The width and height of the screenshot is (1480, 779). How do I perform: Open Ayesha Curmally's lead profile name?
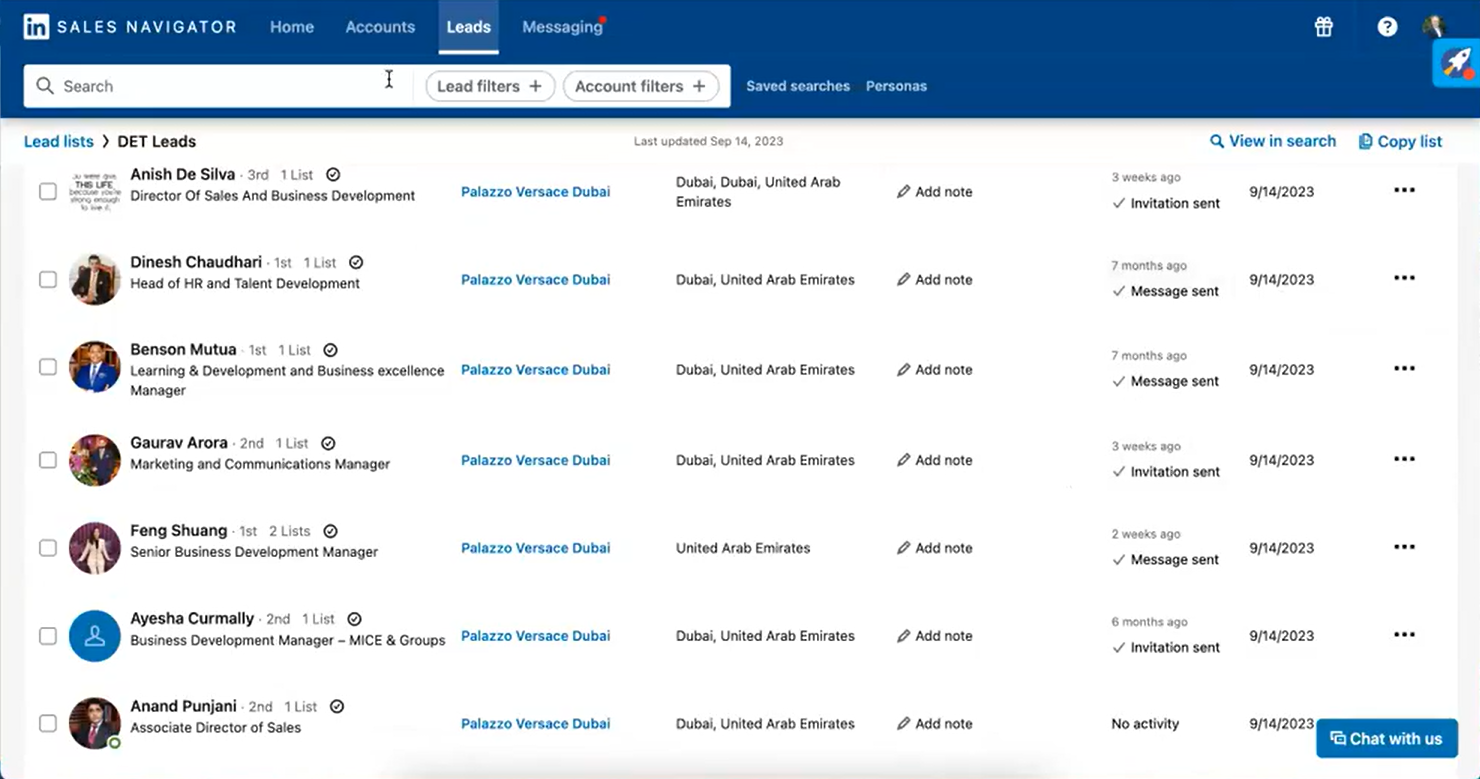pyautogui.click(x=192, y=619)
